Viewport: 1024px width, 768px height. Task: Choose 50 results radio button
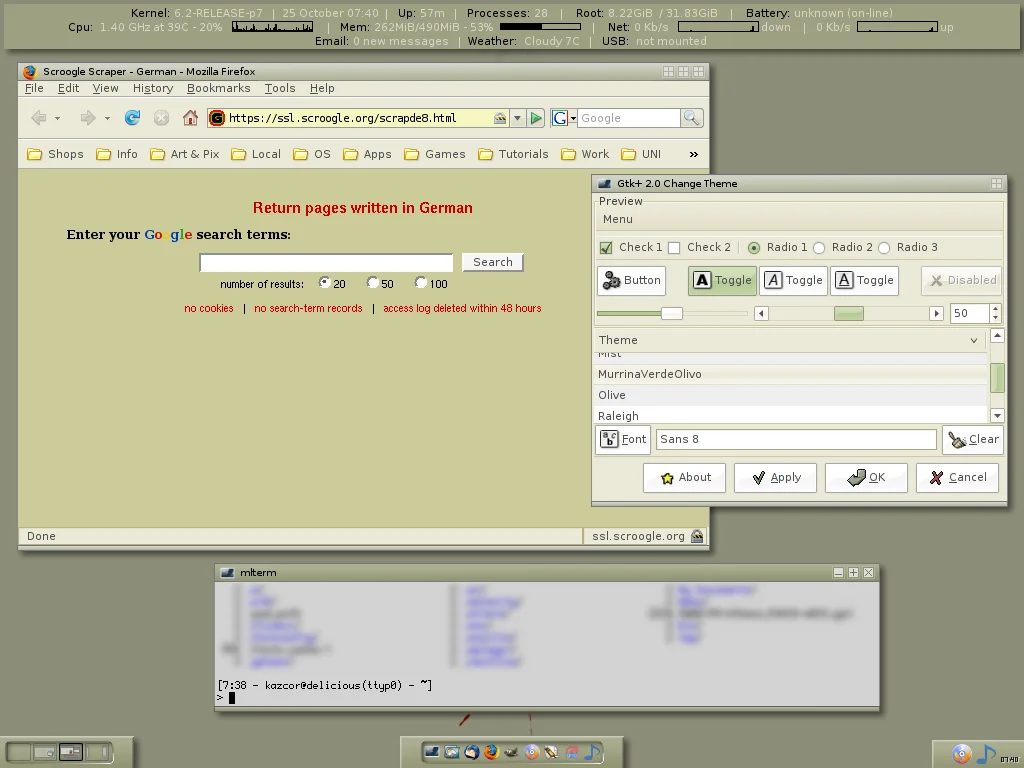click(372, 282)
